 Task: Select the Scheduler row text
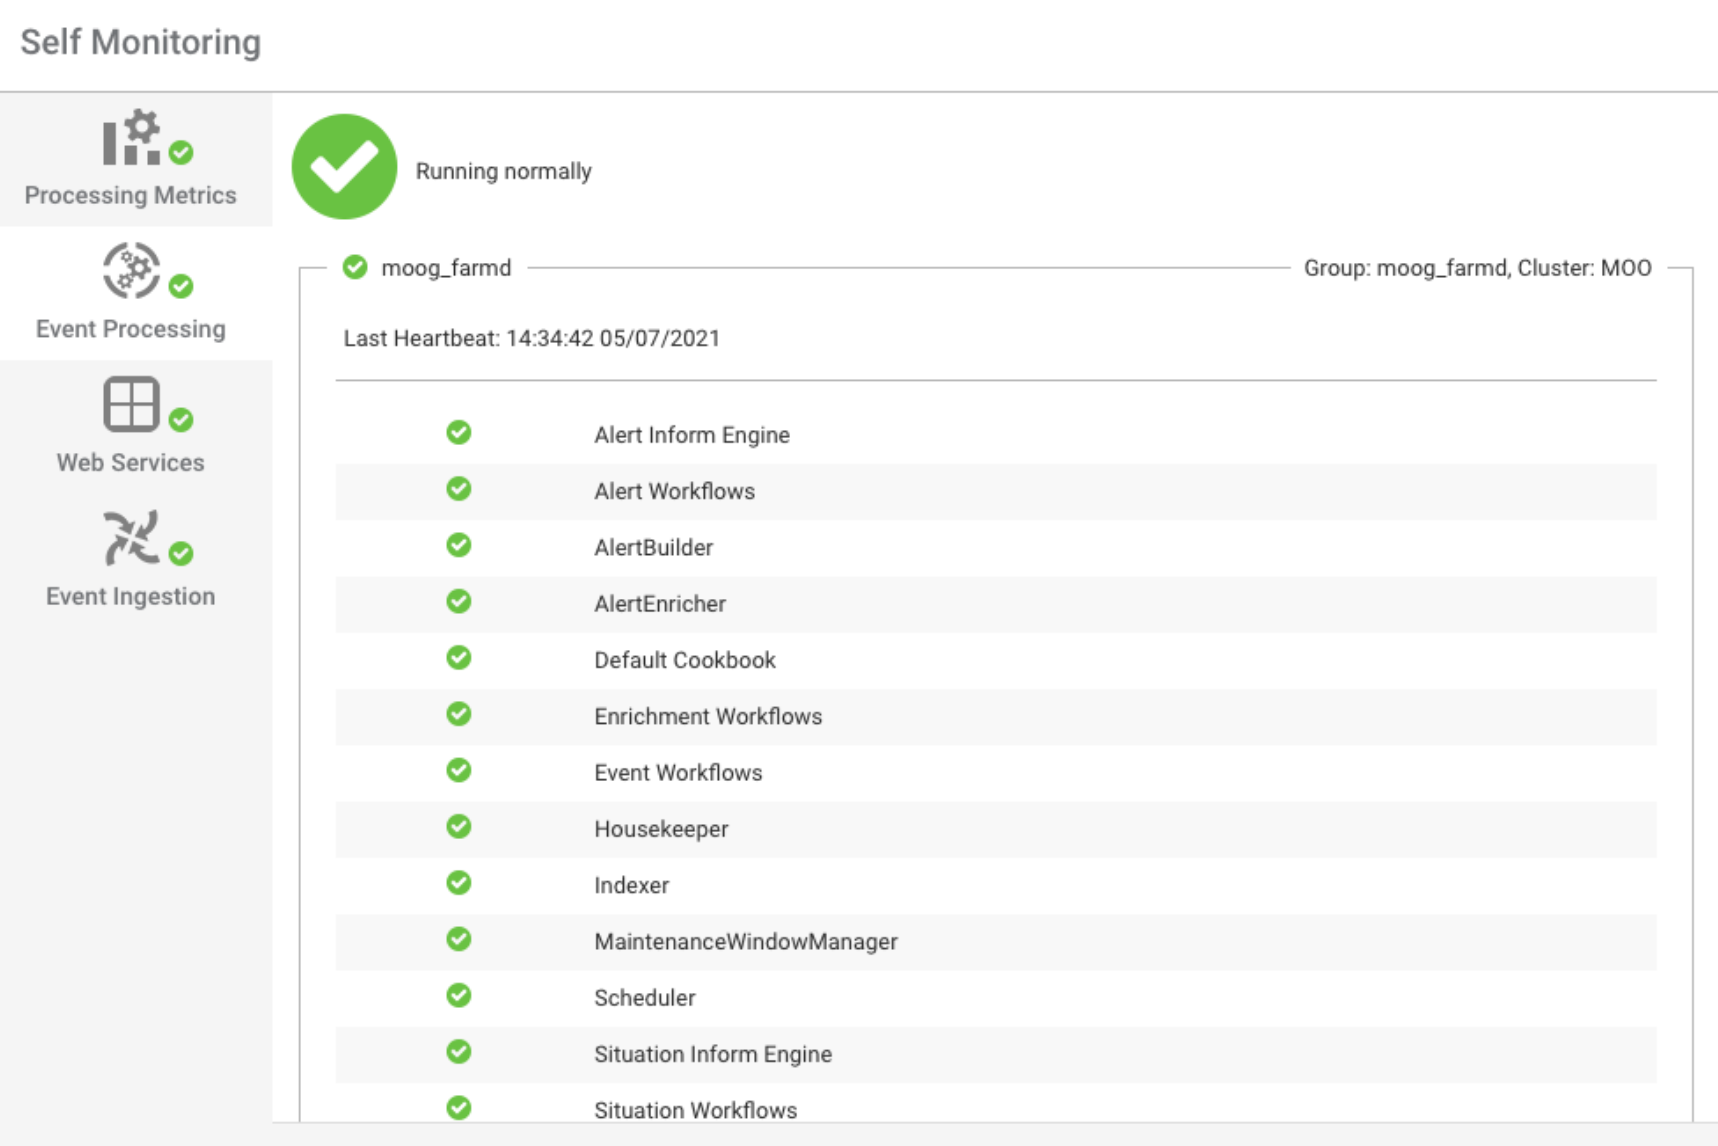point(645,998)
